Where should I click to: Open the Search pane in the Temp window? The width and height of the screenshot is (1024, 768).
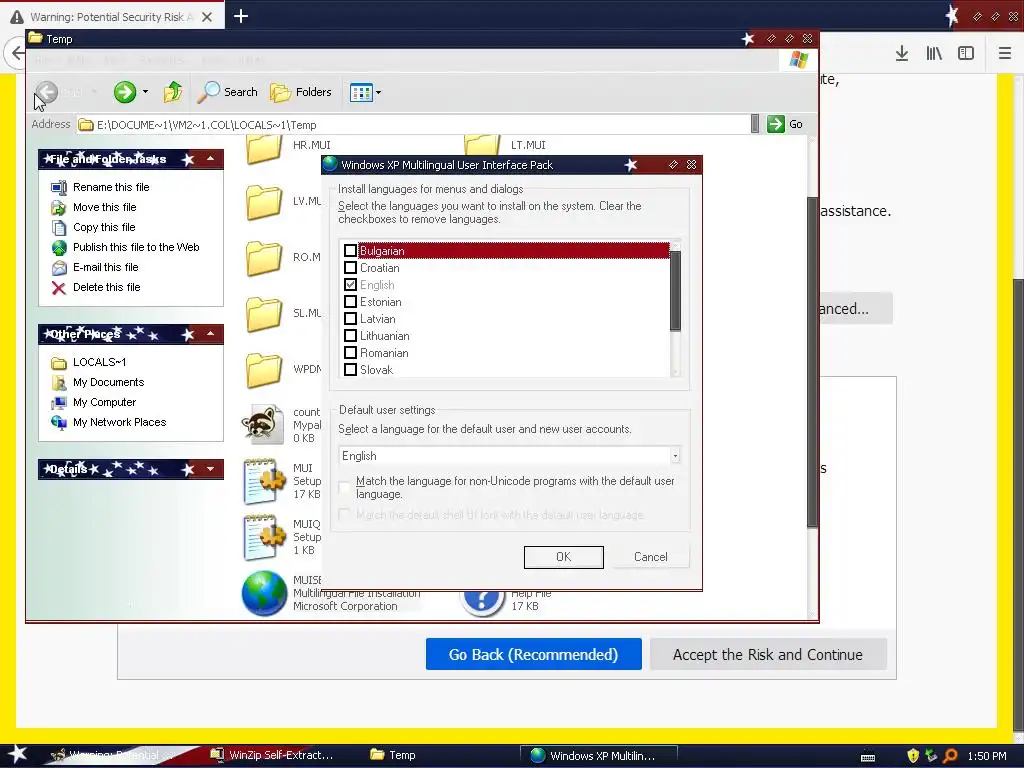[x=228, y=92]
